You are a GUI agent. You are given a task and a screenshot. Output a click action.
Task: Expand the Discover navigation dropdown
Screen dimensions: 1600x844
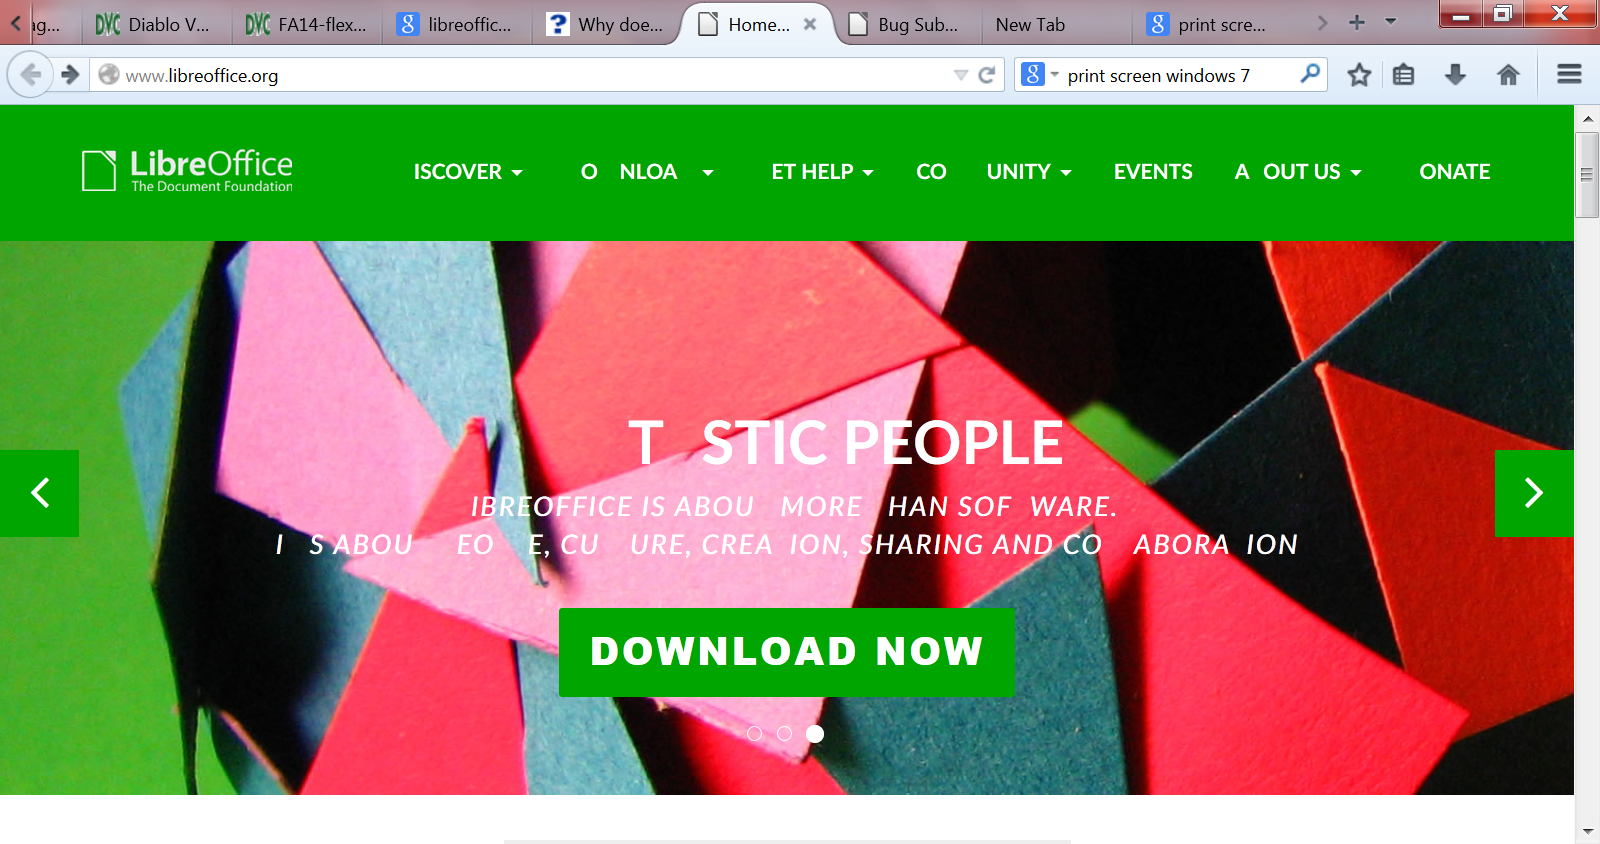point(468,172)
